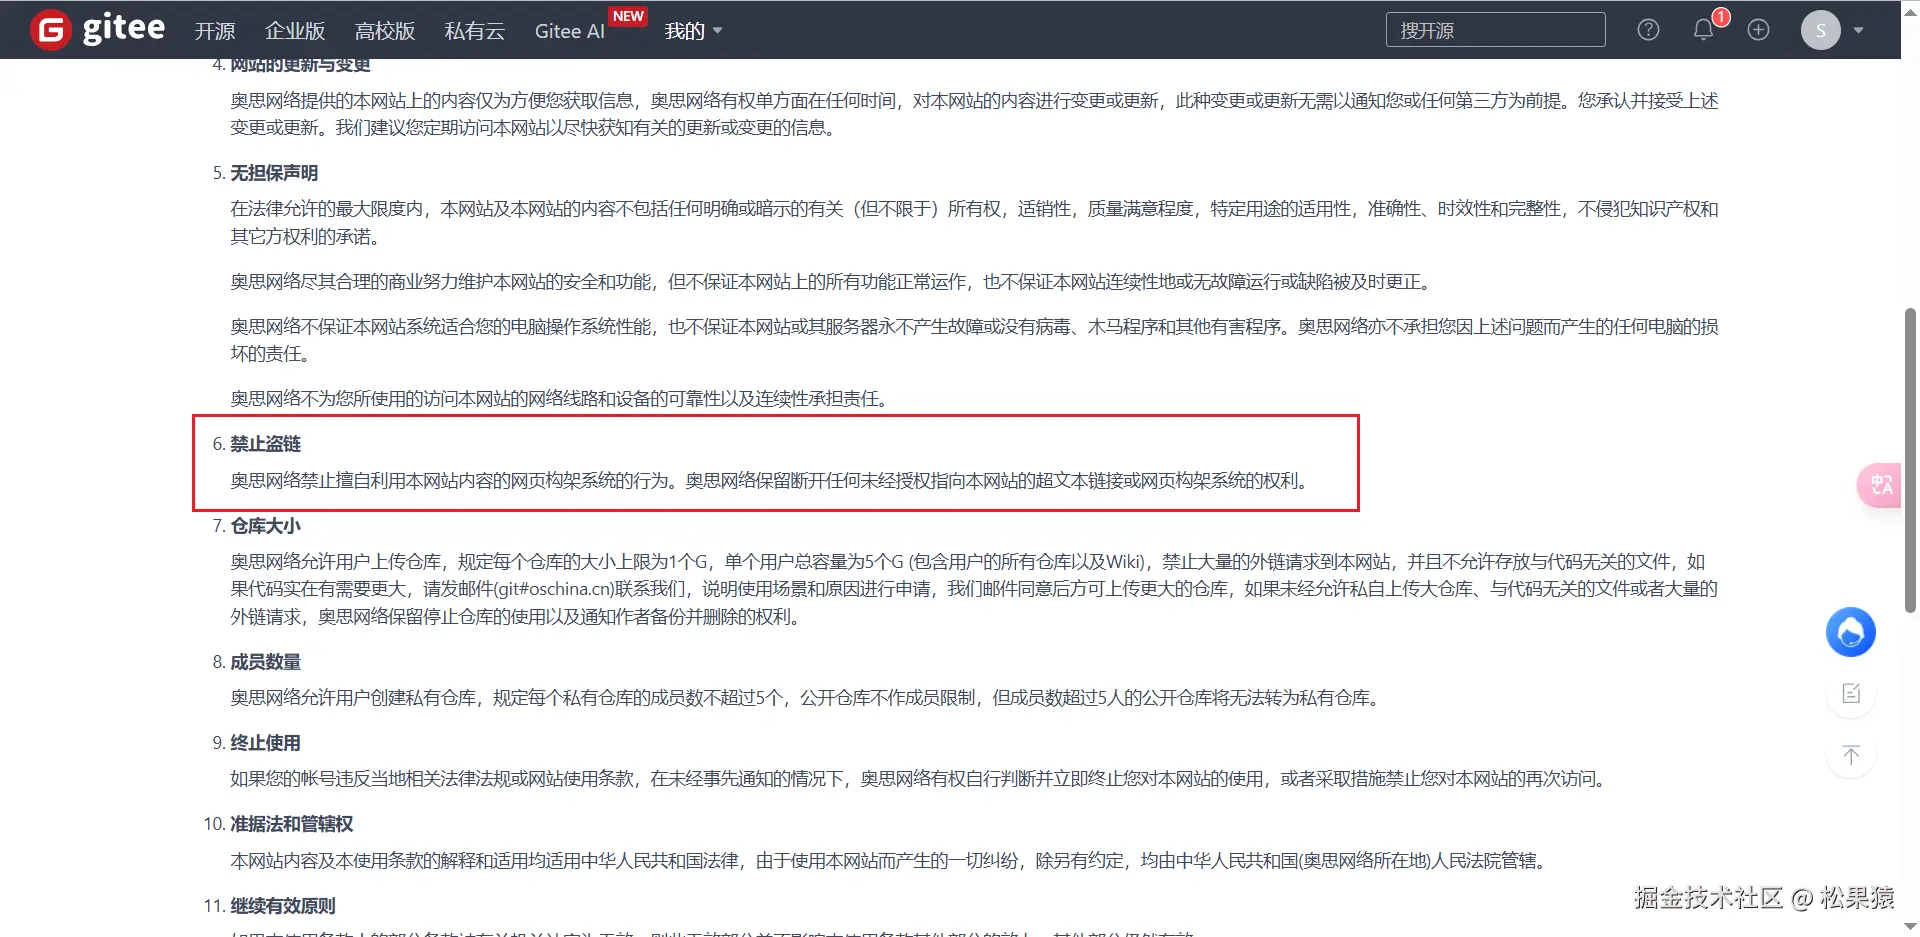Click the paragraph starting 本网站内容及本使用条款

[x=891, y=861]
